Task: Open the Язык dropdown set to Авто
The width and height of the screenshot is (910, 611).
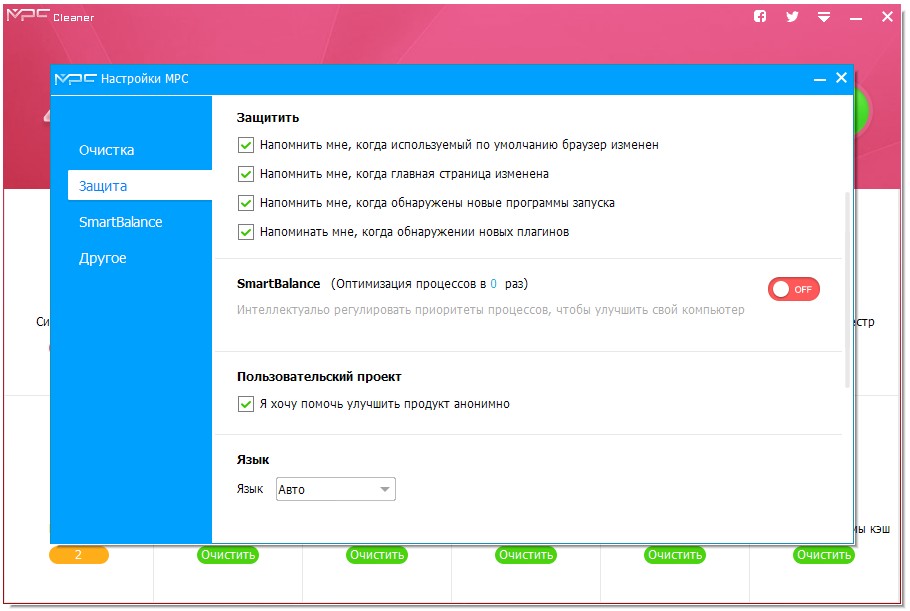Action: coord(335,489)
